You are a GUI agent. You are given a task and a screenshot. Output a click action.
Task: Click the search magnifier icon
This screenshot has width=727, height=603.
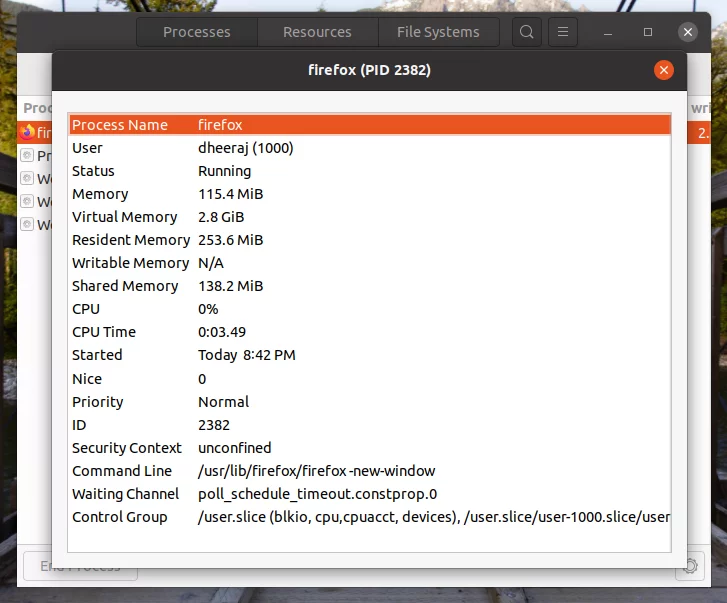coord(527,32)
